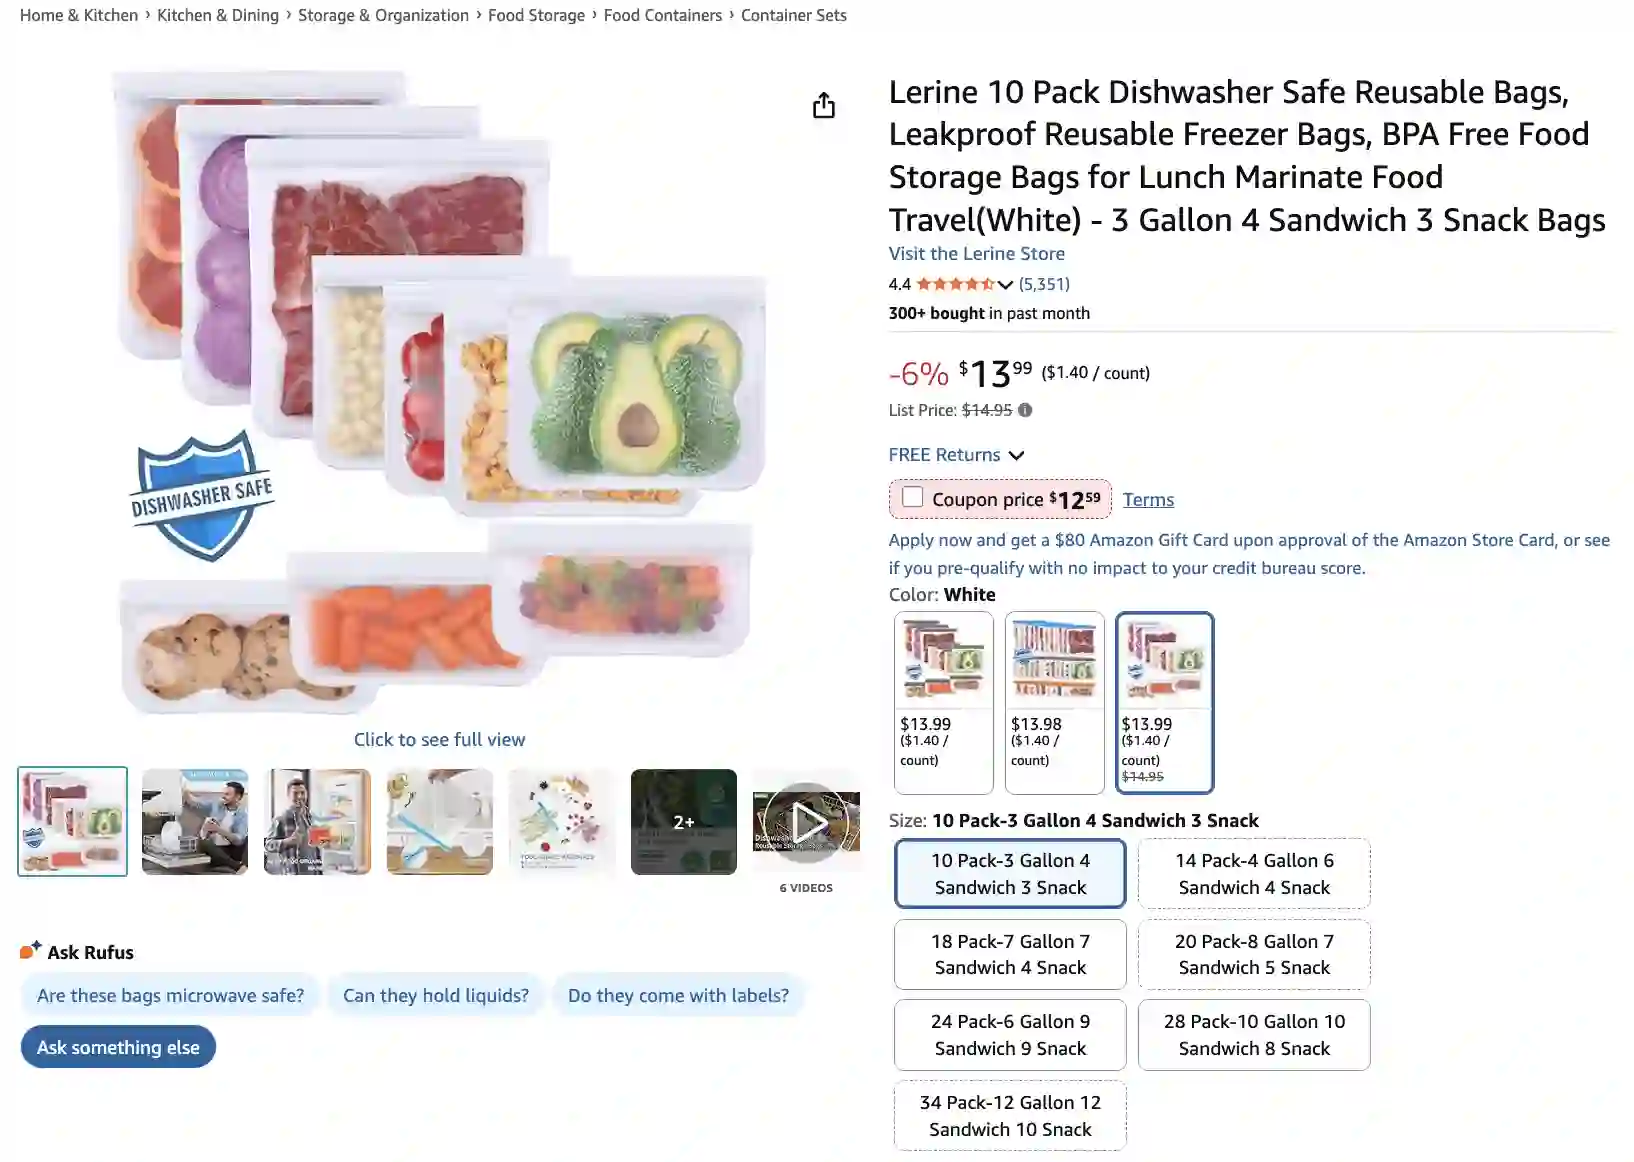
Task: Check the Coupon price checkbox
Action: click(x=912, y=498)
